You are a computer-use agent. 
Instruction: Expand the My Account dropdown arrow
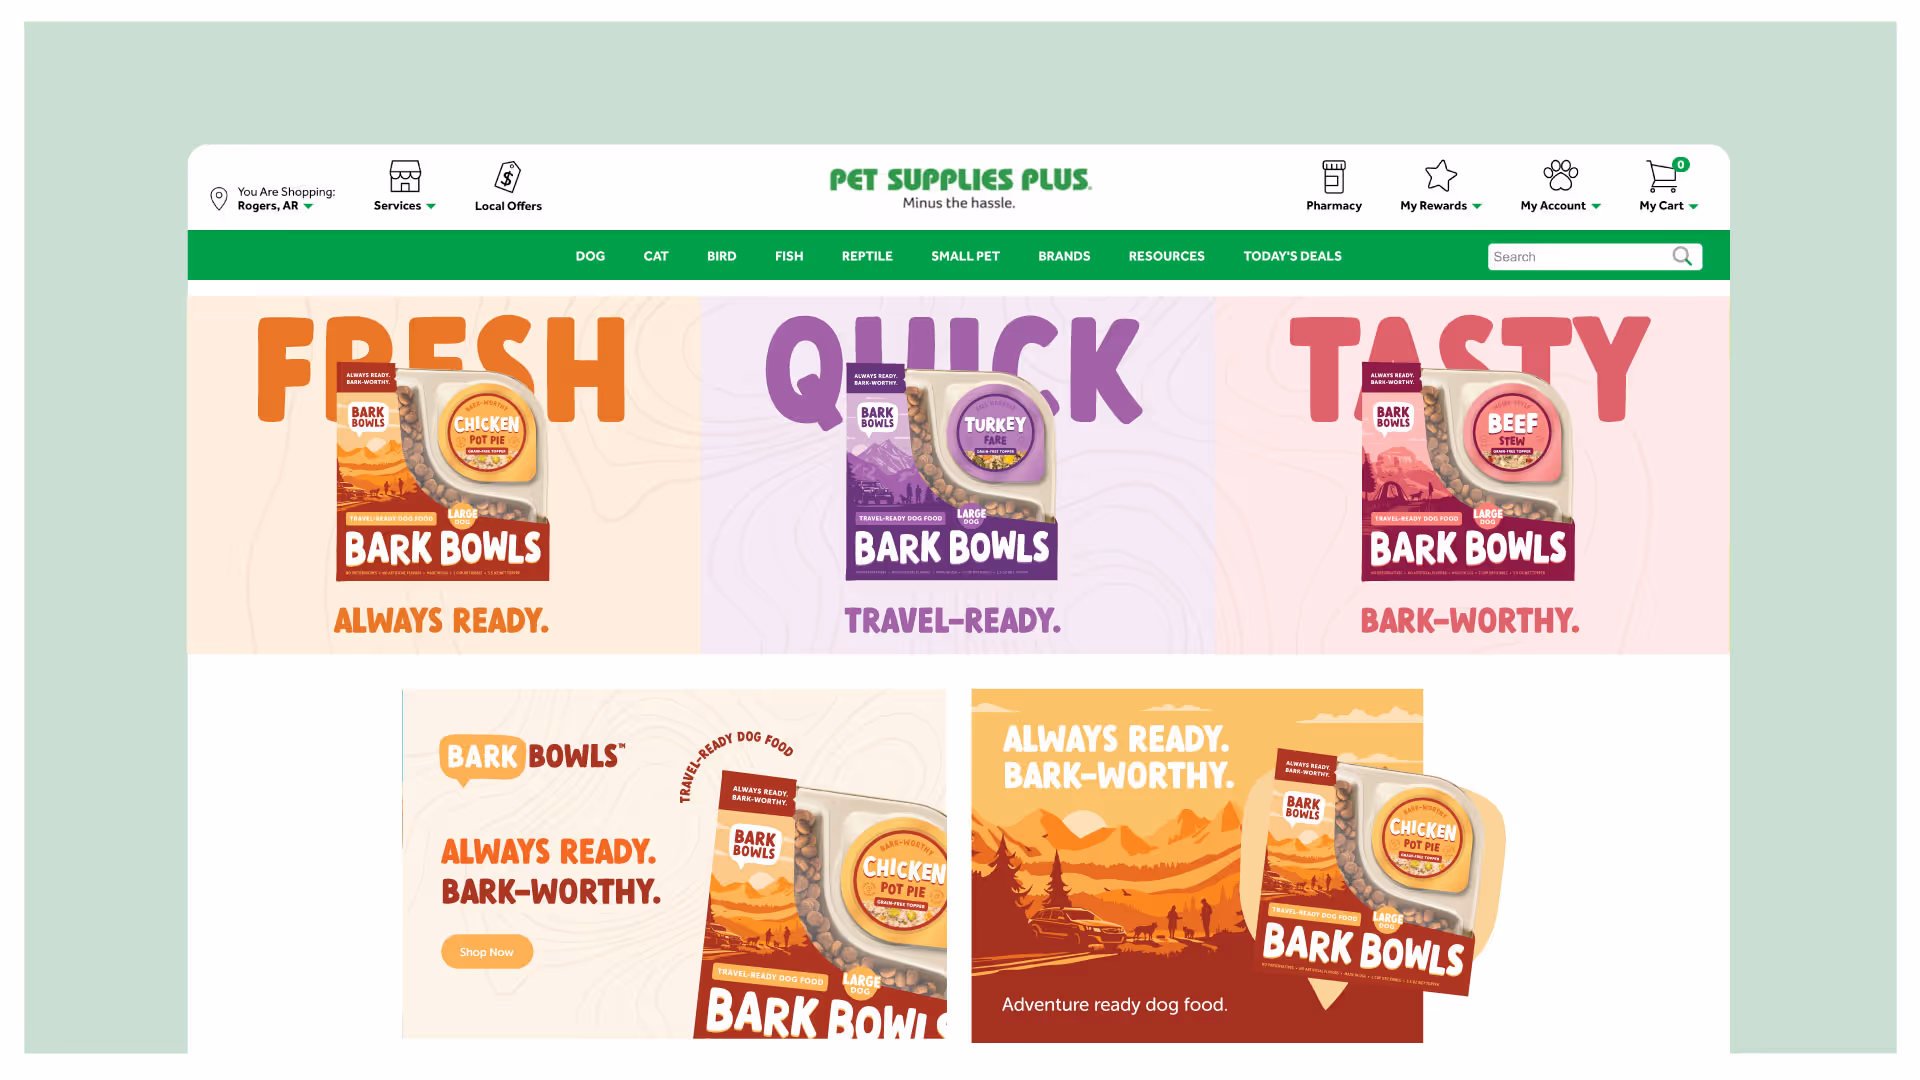tap(1596, 206)
